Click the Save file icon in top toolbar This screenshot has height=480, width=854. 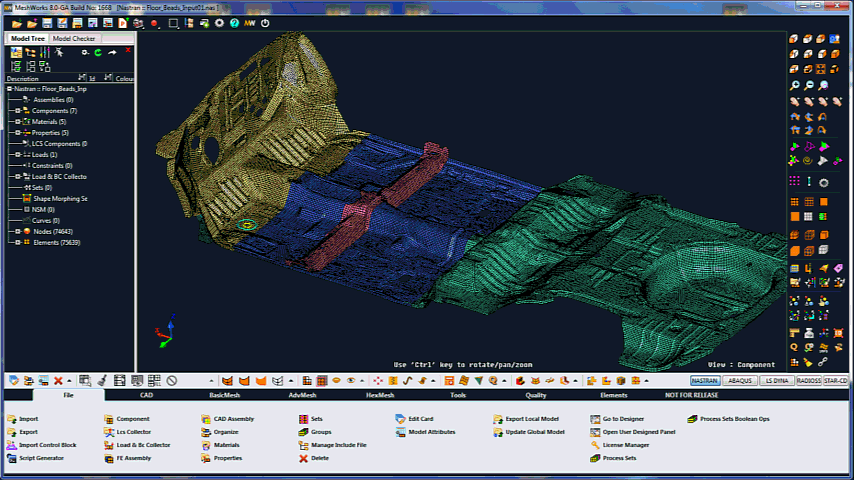point(45,22)
